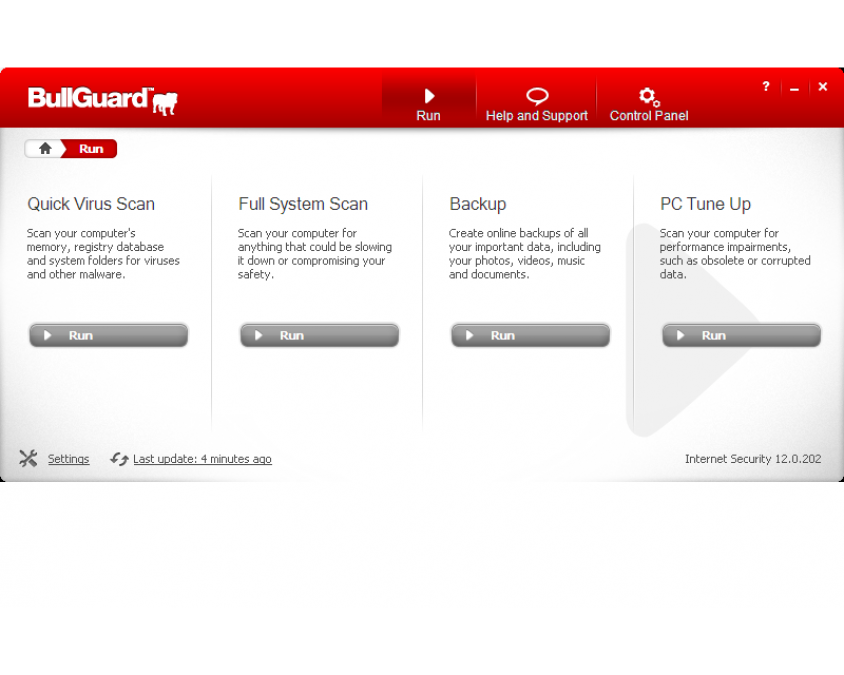844x675 pixels.
Task: Click the Quick Virus Scan heading
Action: tap(91, 204)
